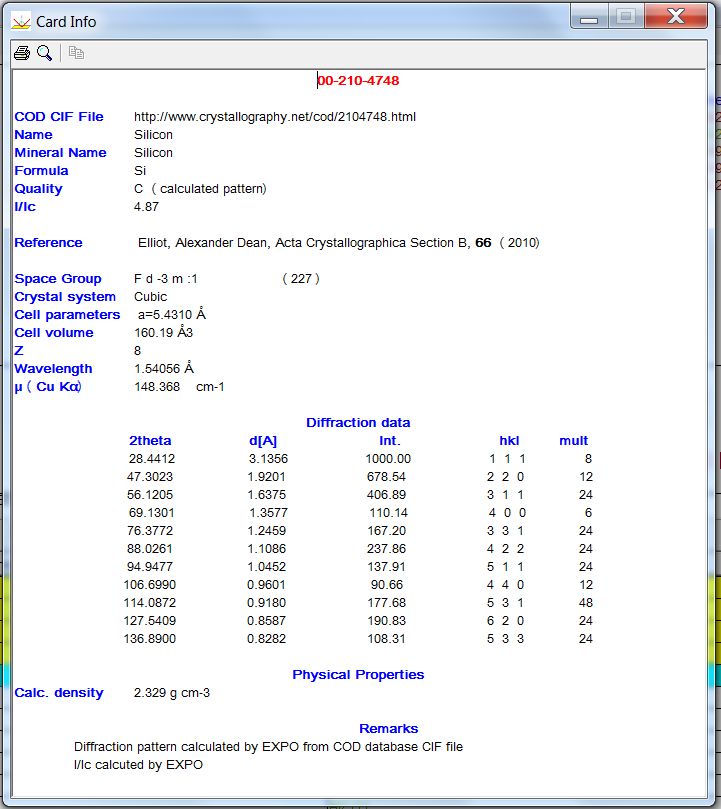
Task: Click the intensity value 678.54
Action: pos(386,477)
